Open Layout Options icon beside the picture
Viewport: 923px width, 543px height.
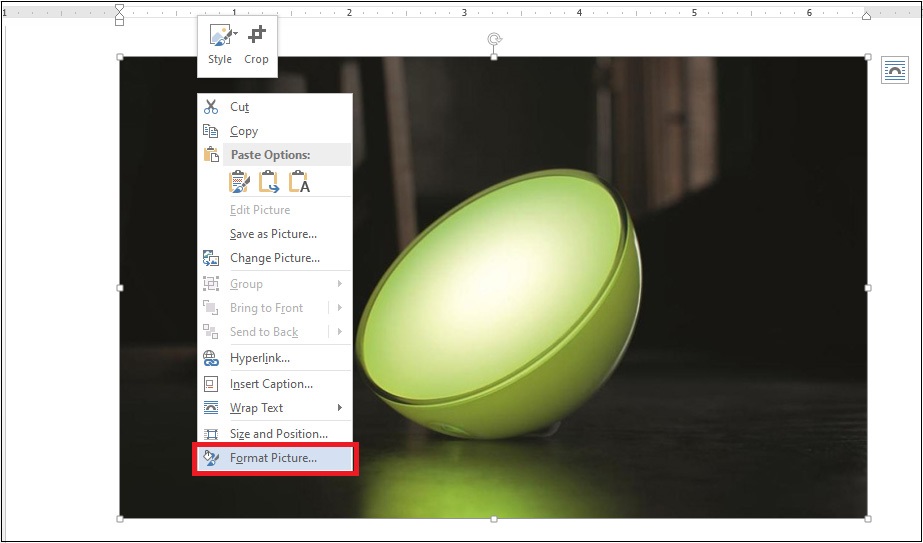[x=893, y=70]
